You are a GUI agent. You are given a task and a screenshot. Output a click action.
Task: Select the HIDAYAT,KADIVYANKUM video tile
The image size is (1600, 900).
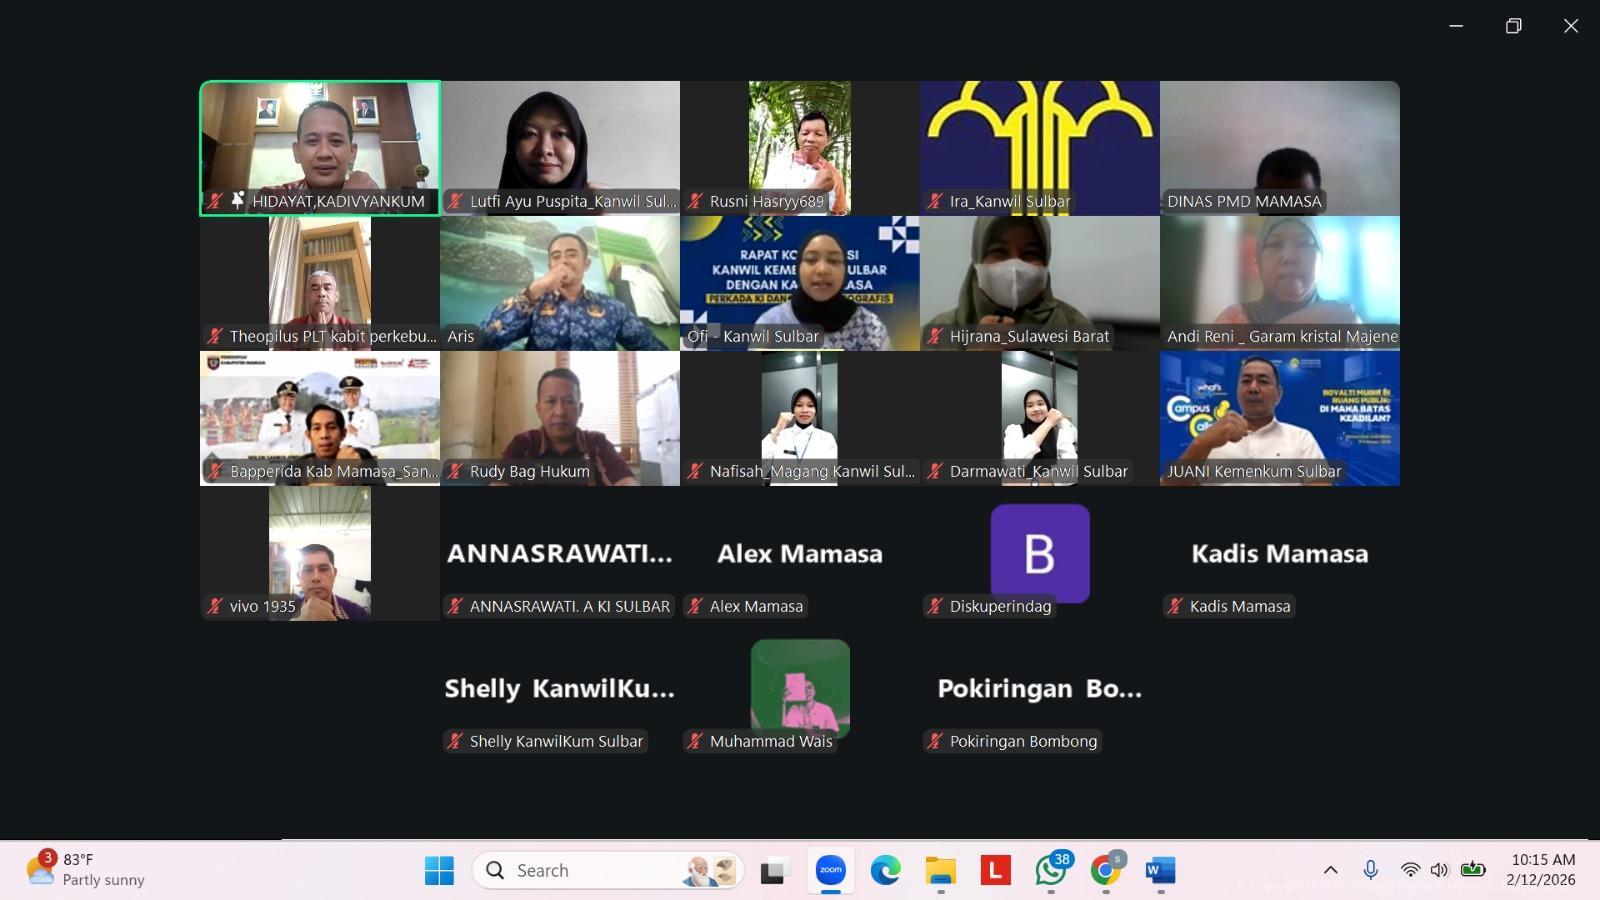[320, 148]
